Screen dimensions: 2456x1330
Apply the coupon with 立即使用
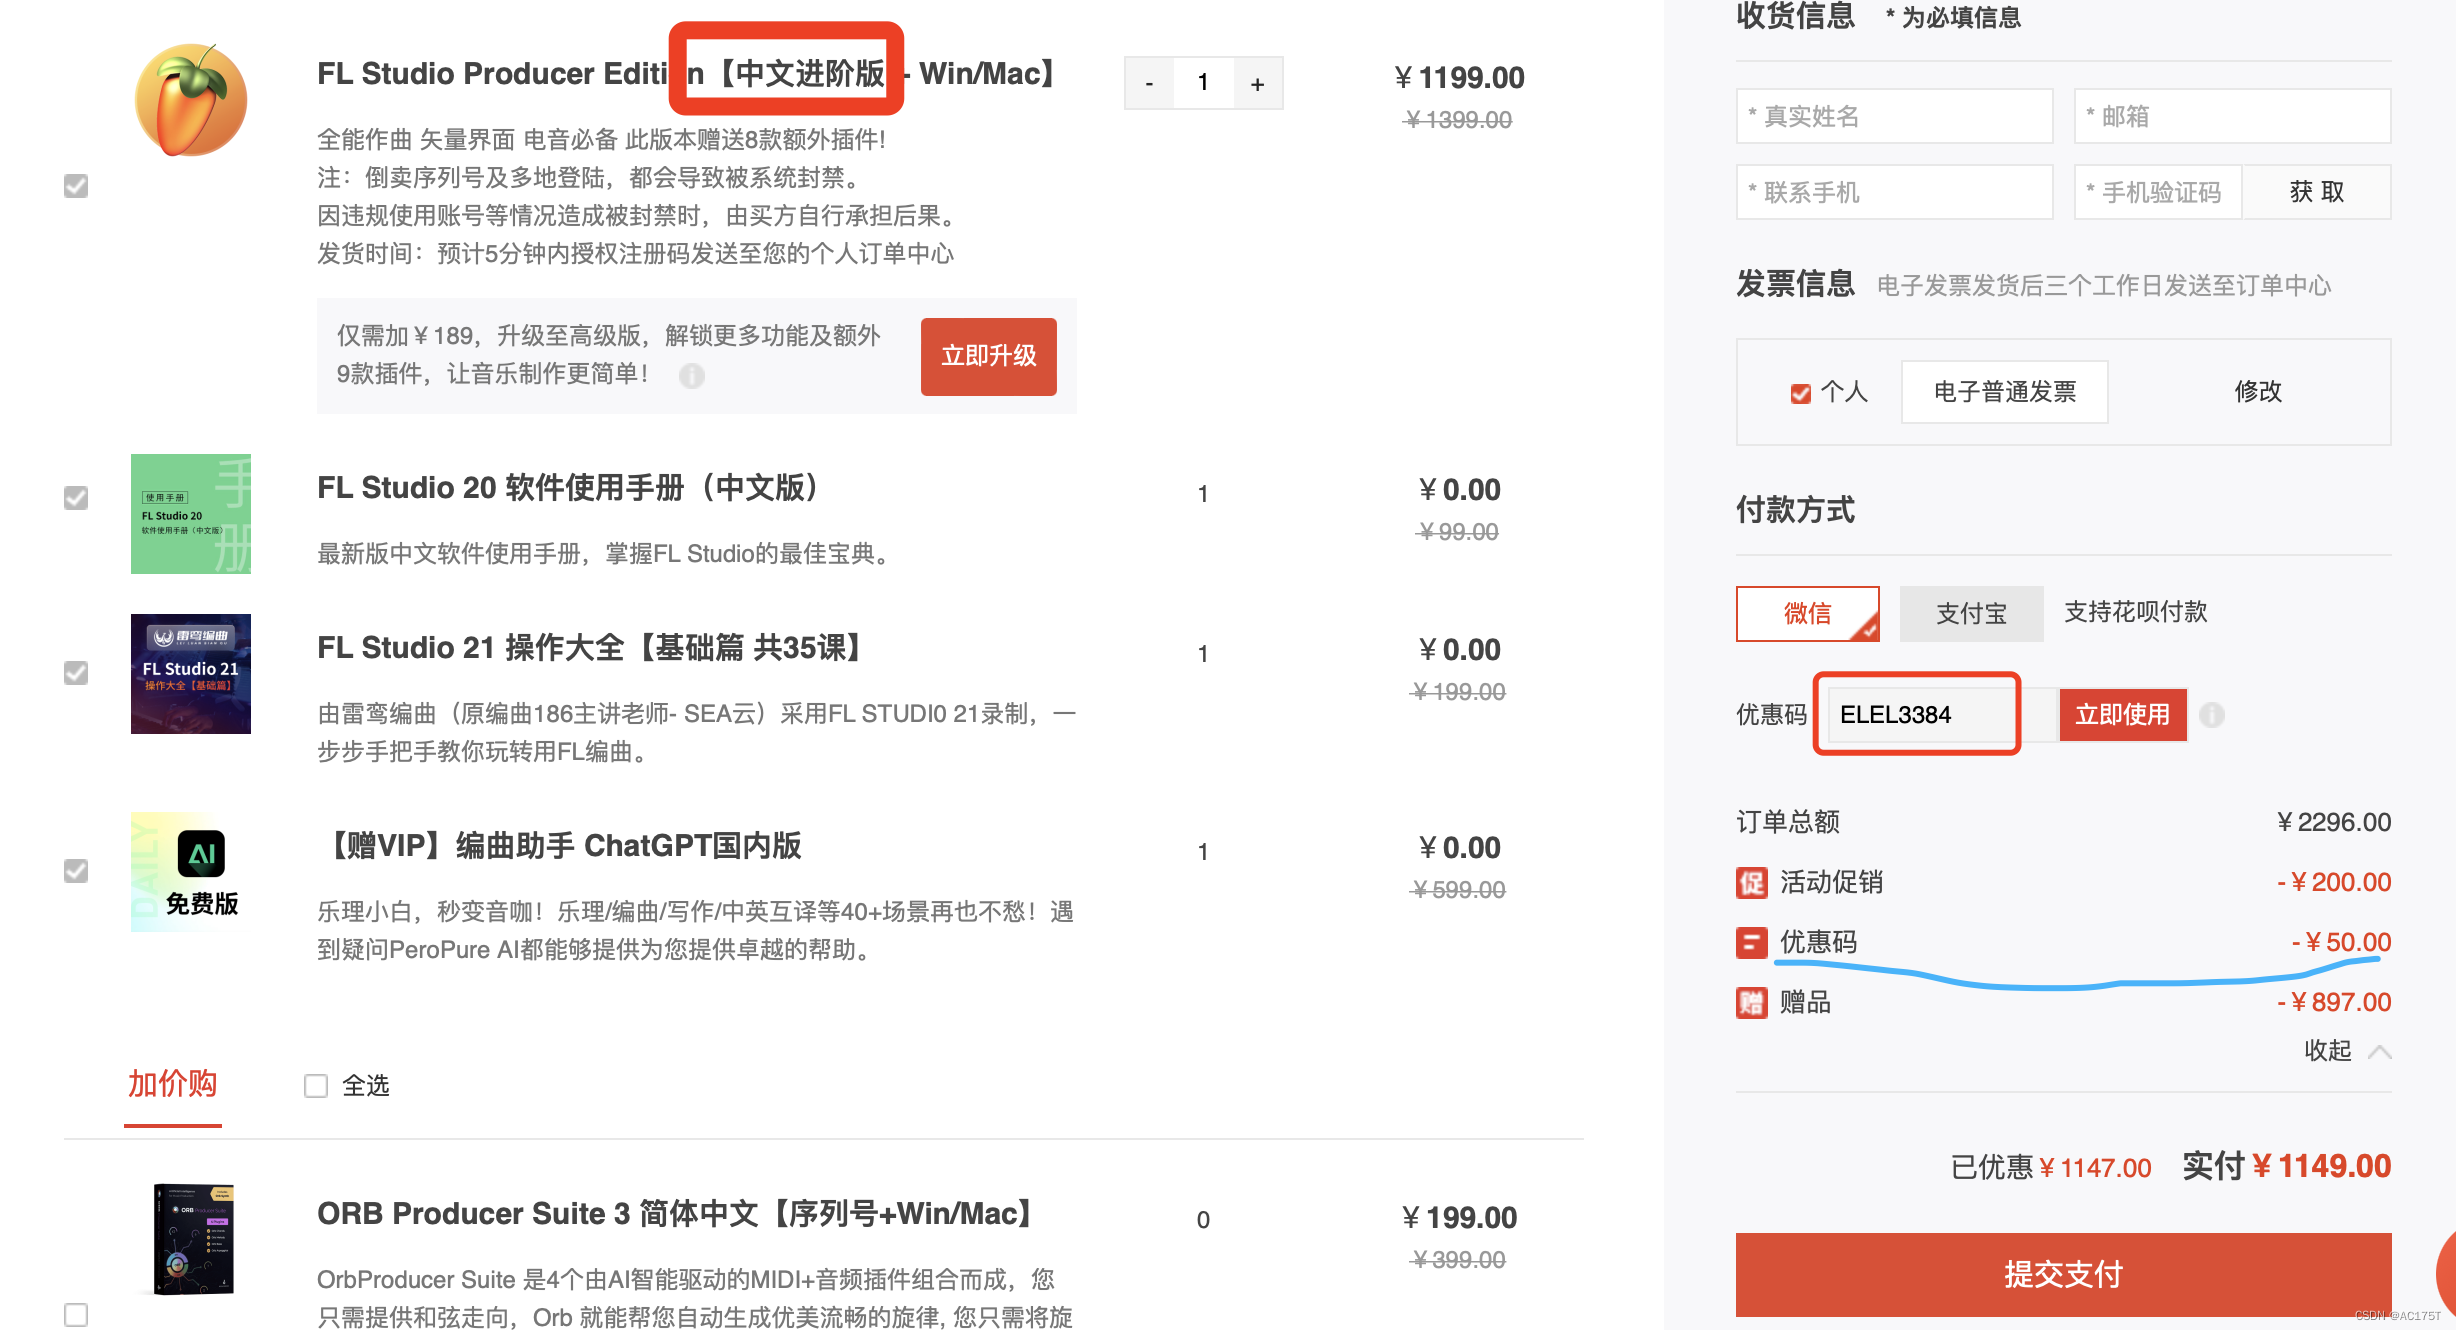coord(2123,714)
